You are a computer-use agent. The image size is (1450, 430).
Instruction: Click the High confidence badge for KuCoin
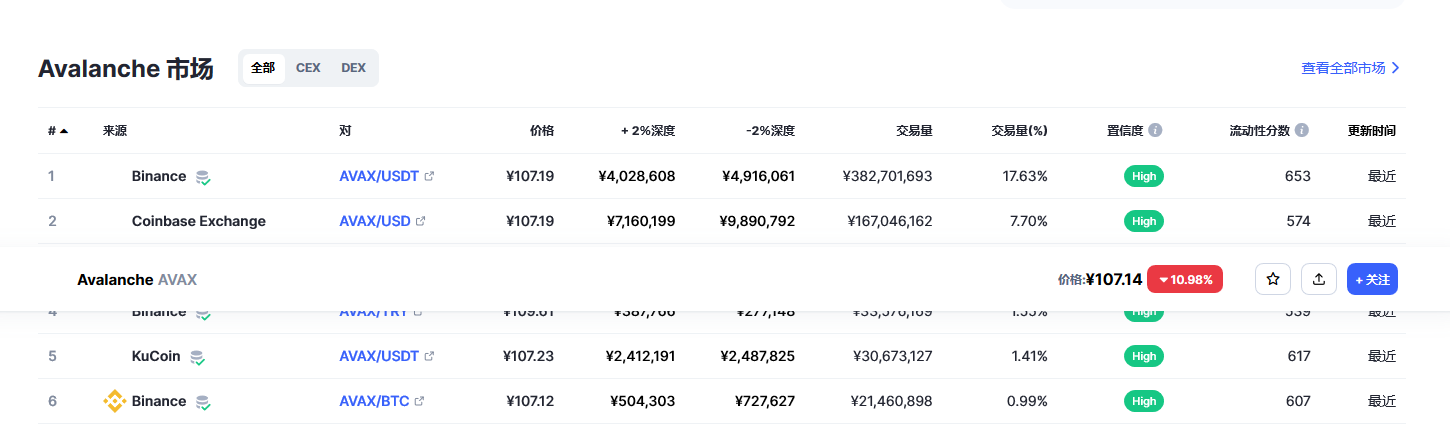click(x=1144, y=356)
